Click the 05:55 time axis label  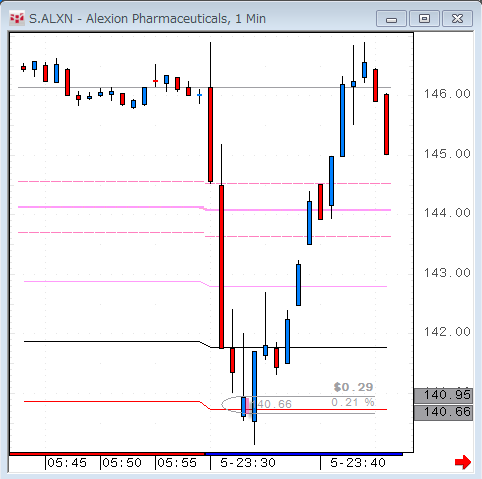177,463
